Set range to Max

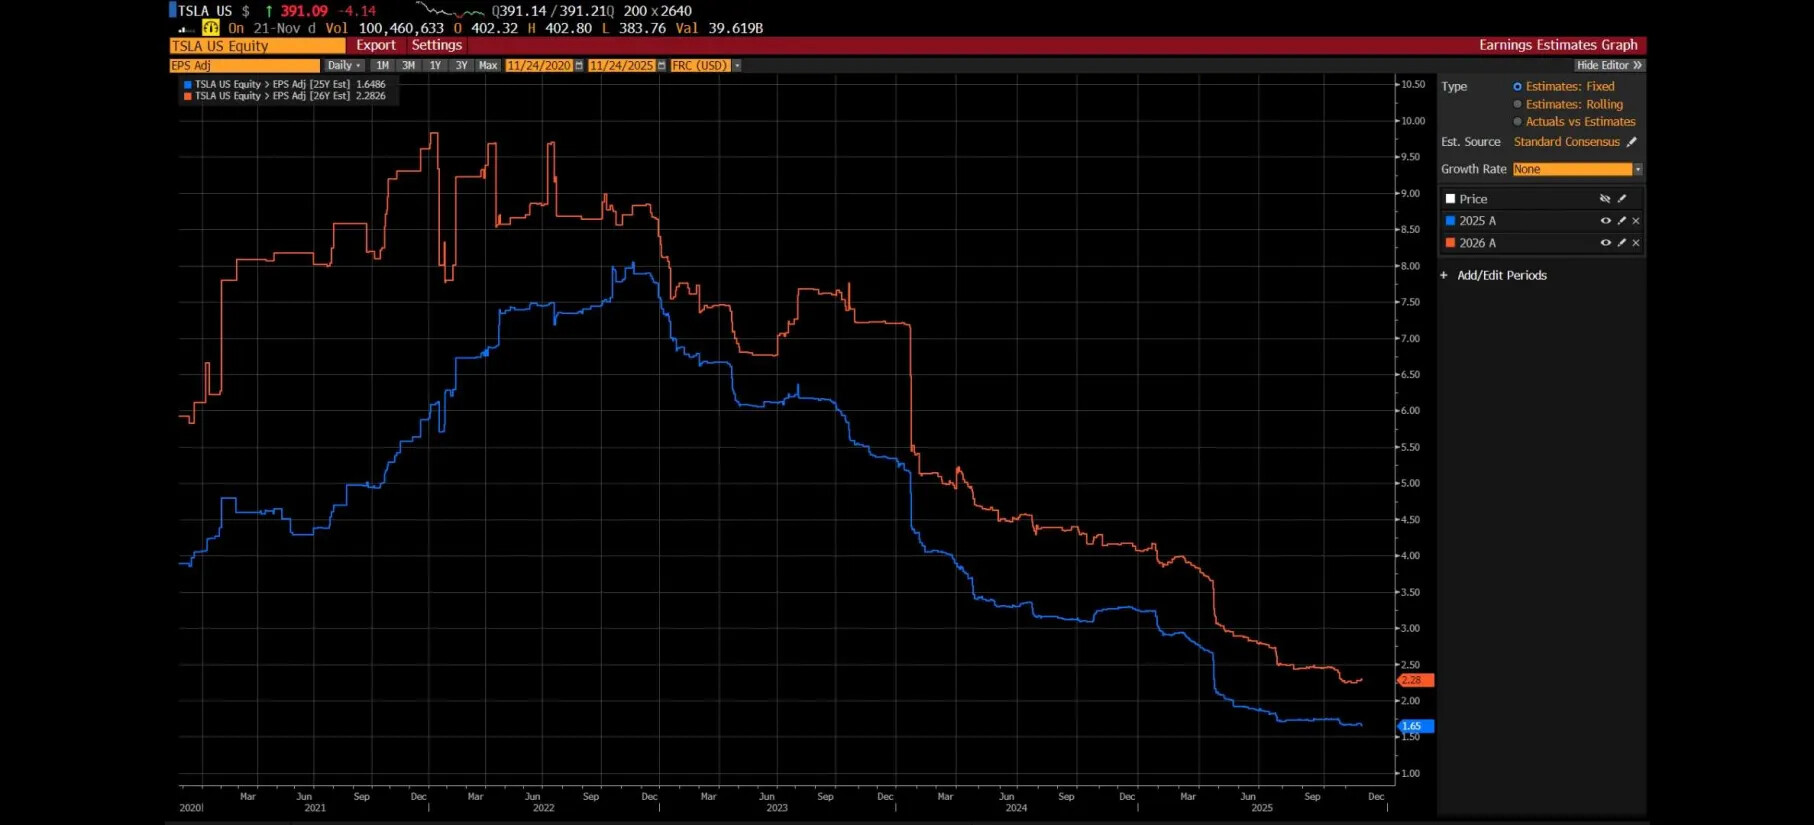[x=488, y=66]
